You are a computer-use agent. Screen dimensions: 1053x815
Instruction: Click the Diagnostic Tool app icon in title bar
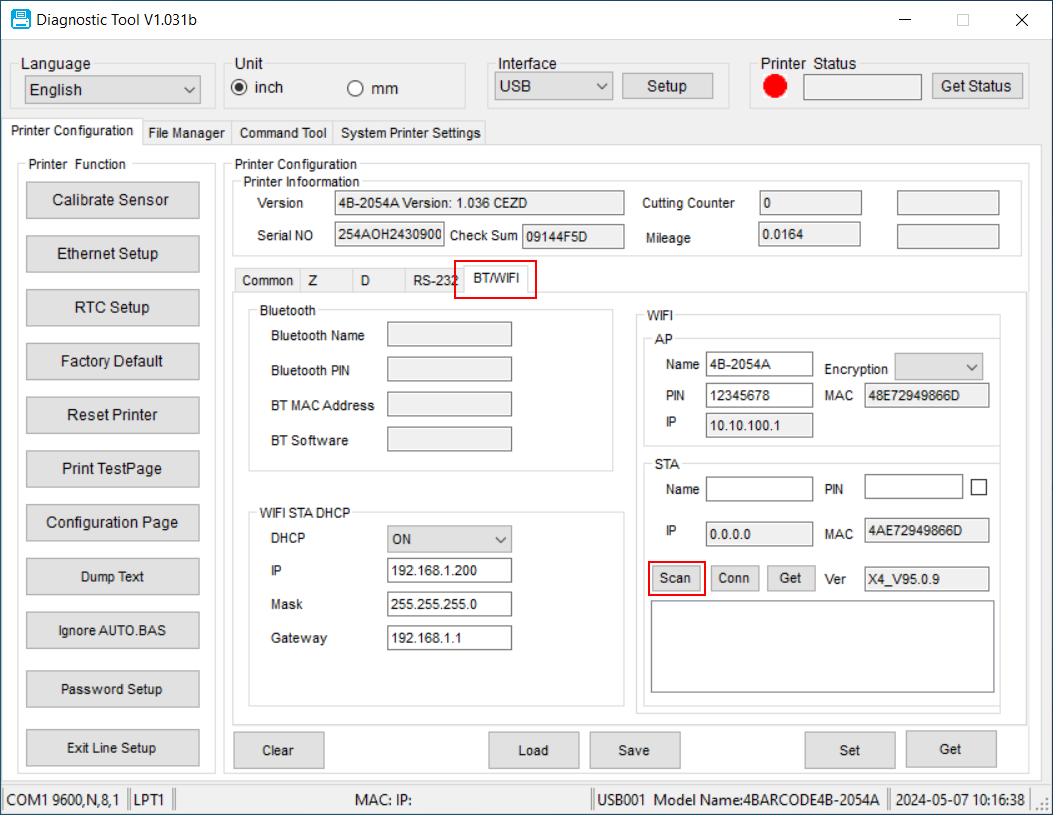pos(20,19)
